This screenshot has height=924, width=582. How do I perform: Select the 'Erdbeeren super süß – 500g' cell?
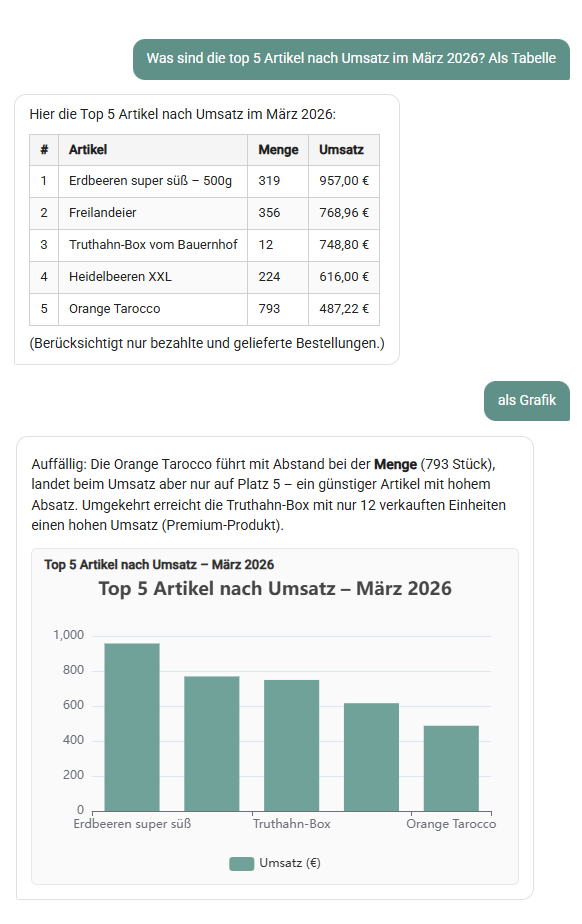(x=153, y=181)
